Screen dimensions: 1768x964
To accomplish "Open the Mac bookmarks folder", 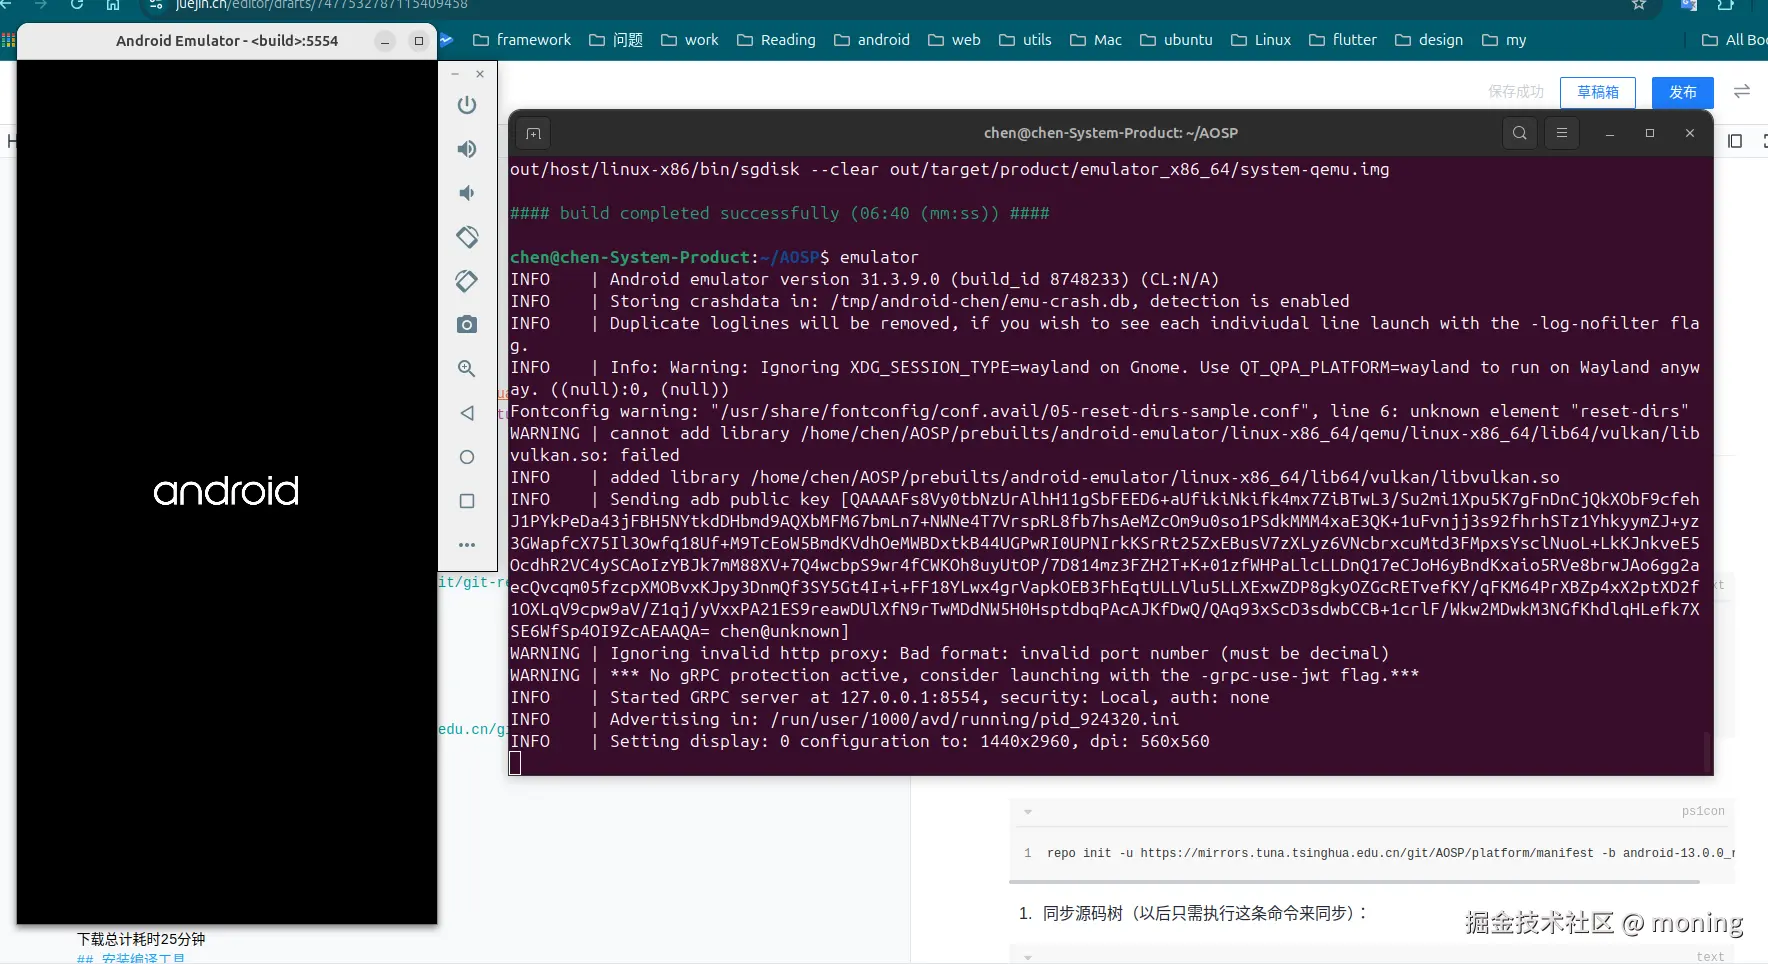I will (1096, 40).
